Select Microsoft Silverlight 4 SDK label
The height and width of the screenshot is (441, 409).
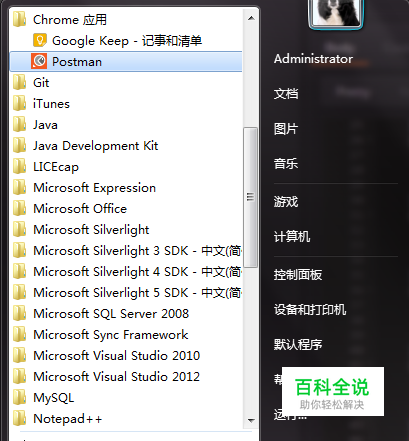point(137,272)
